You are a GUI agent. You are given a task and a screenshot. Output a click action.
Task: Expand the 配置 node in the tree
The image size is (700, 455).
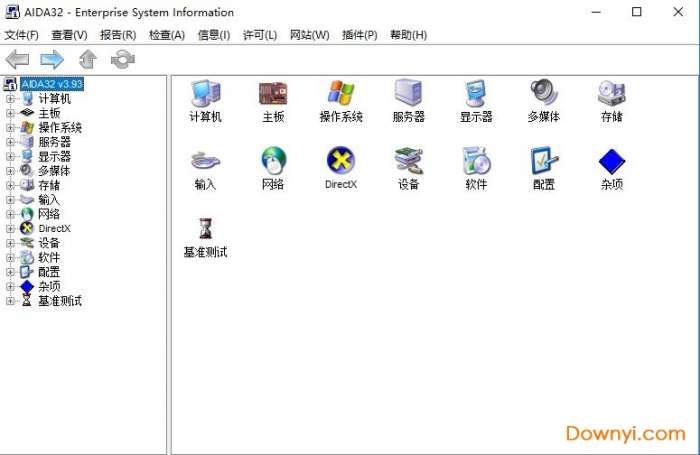tap(10, 271)
